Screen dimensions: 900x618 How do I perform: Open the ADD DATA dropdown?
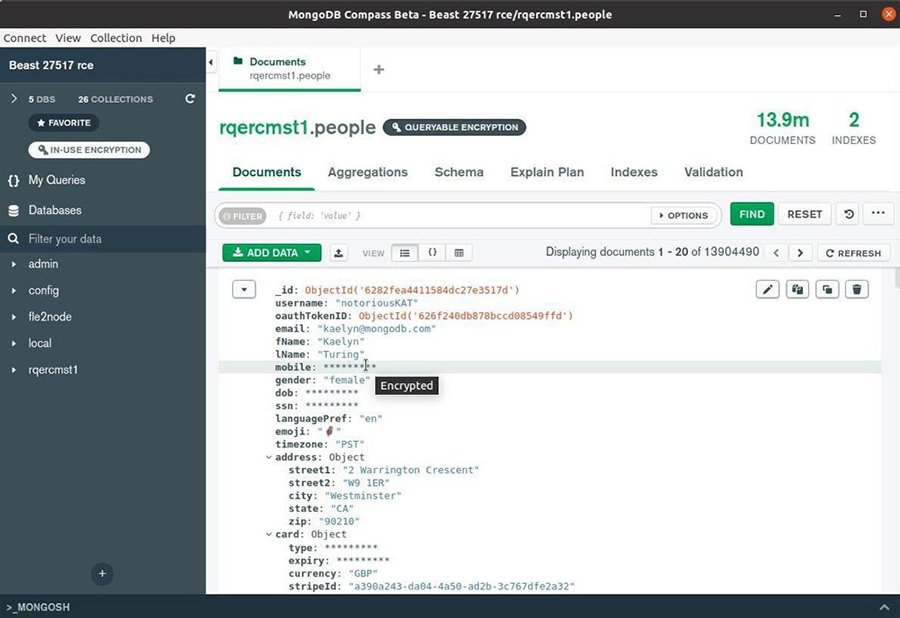[271, 252]
